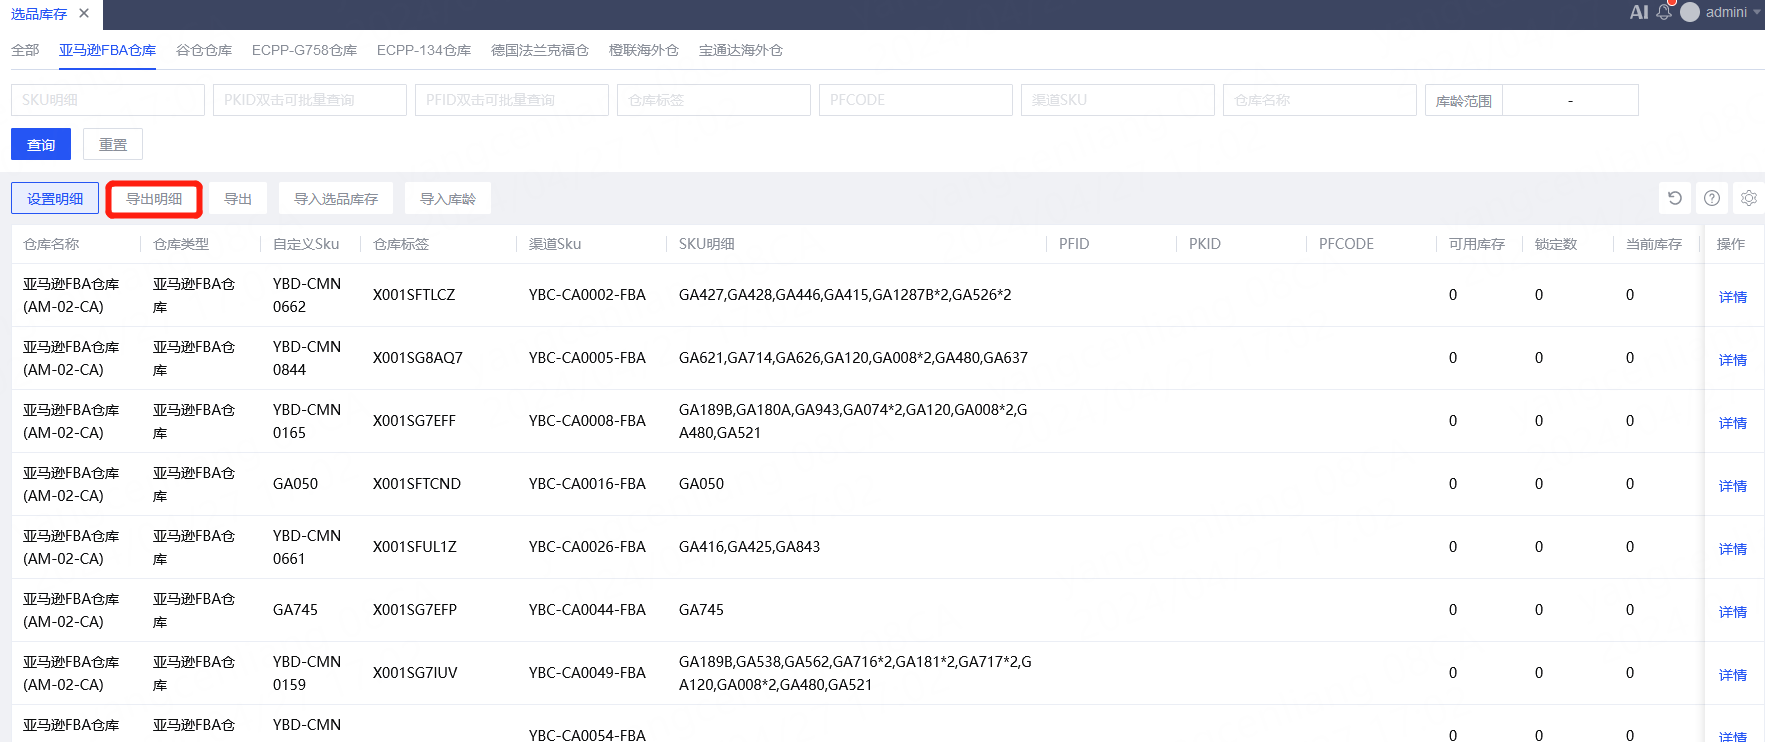1765x742 pixels.
Task: Open table column settings gear
Action: pyautogui.click(x=1748, y=198)
